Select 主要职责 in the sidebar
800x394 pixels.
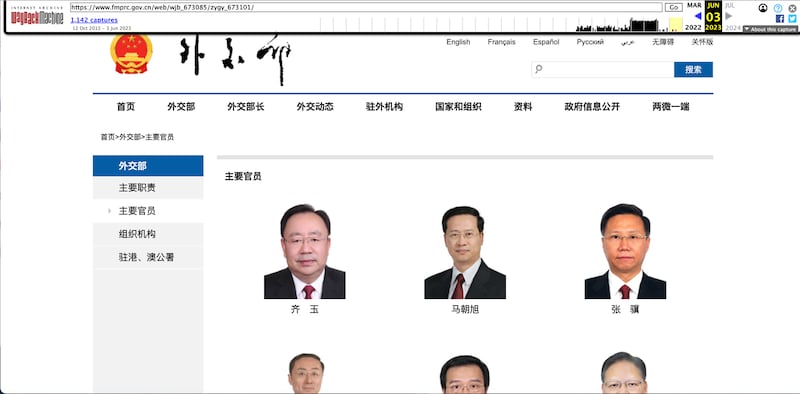[x=148, y=188]
